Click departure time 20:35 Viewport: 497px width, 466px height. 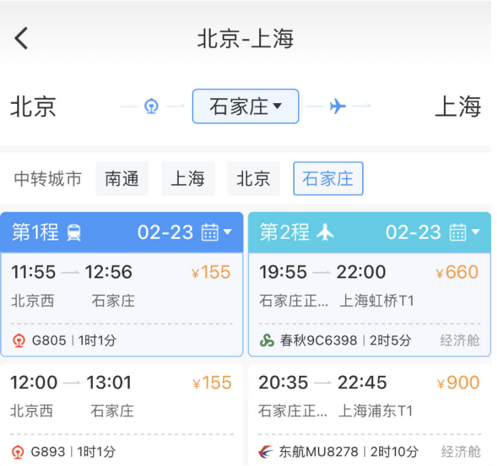point(283,383)
